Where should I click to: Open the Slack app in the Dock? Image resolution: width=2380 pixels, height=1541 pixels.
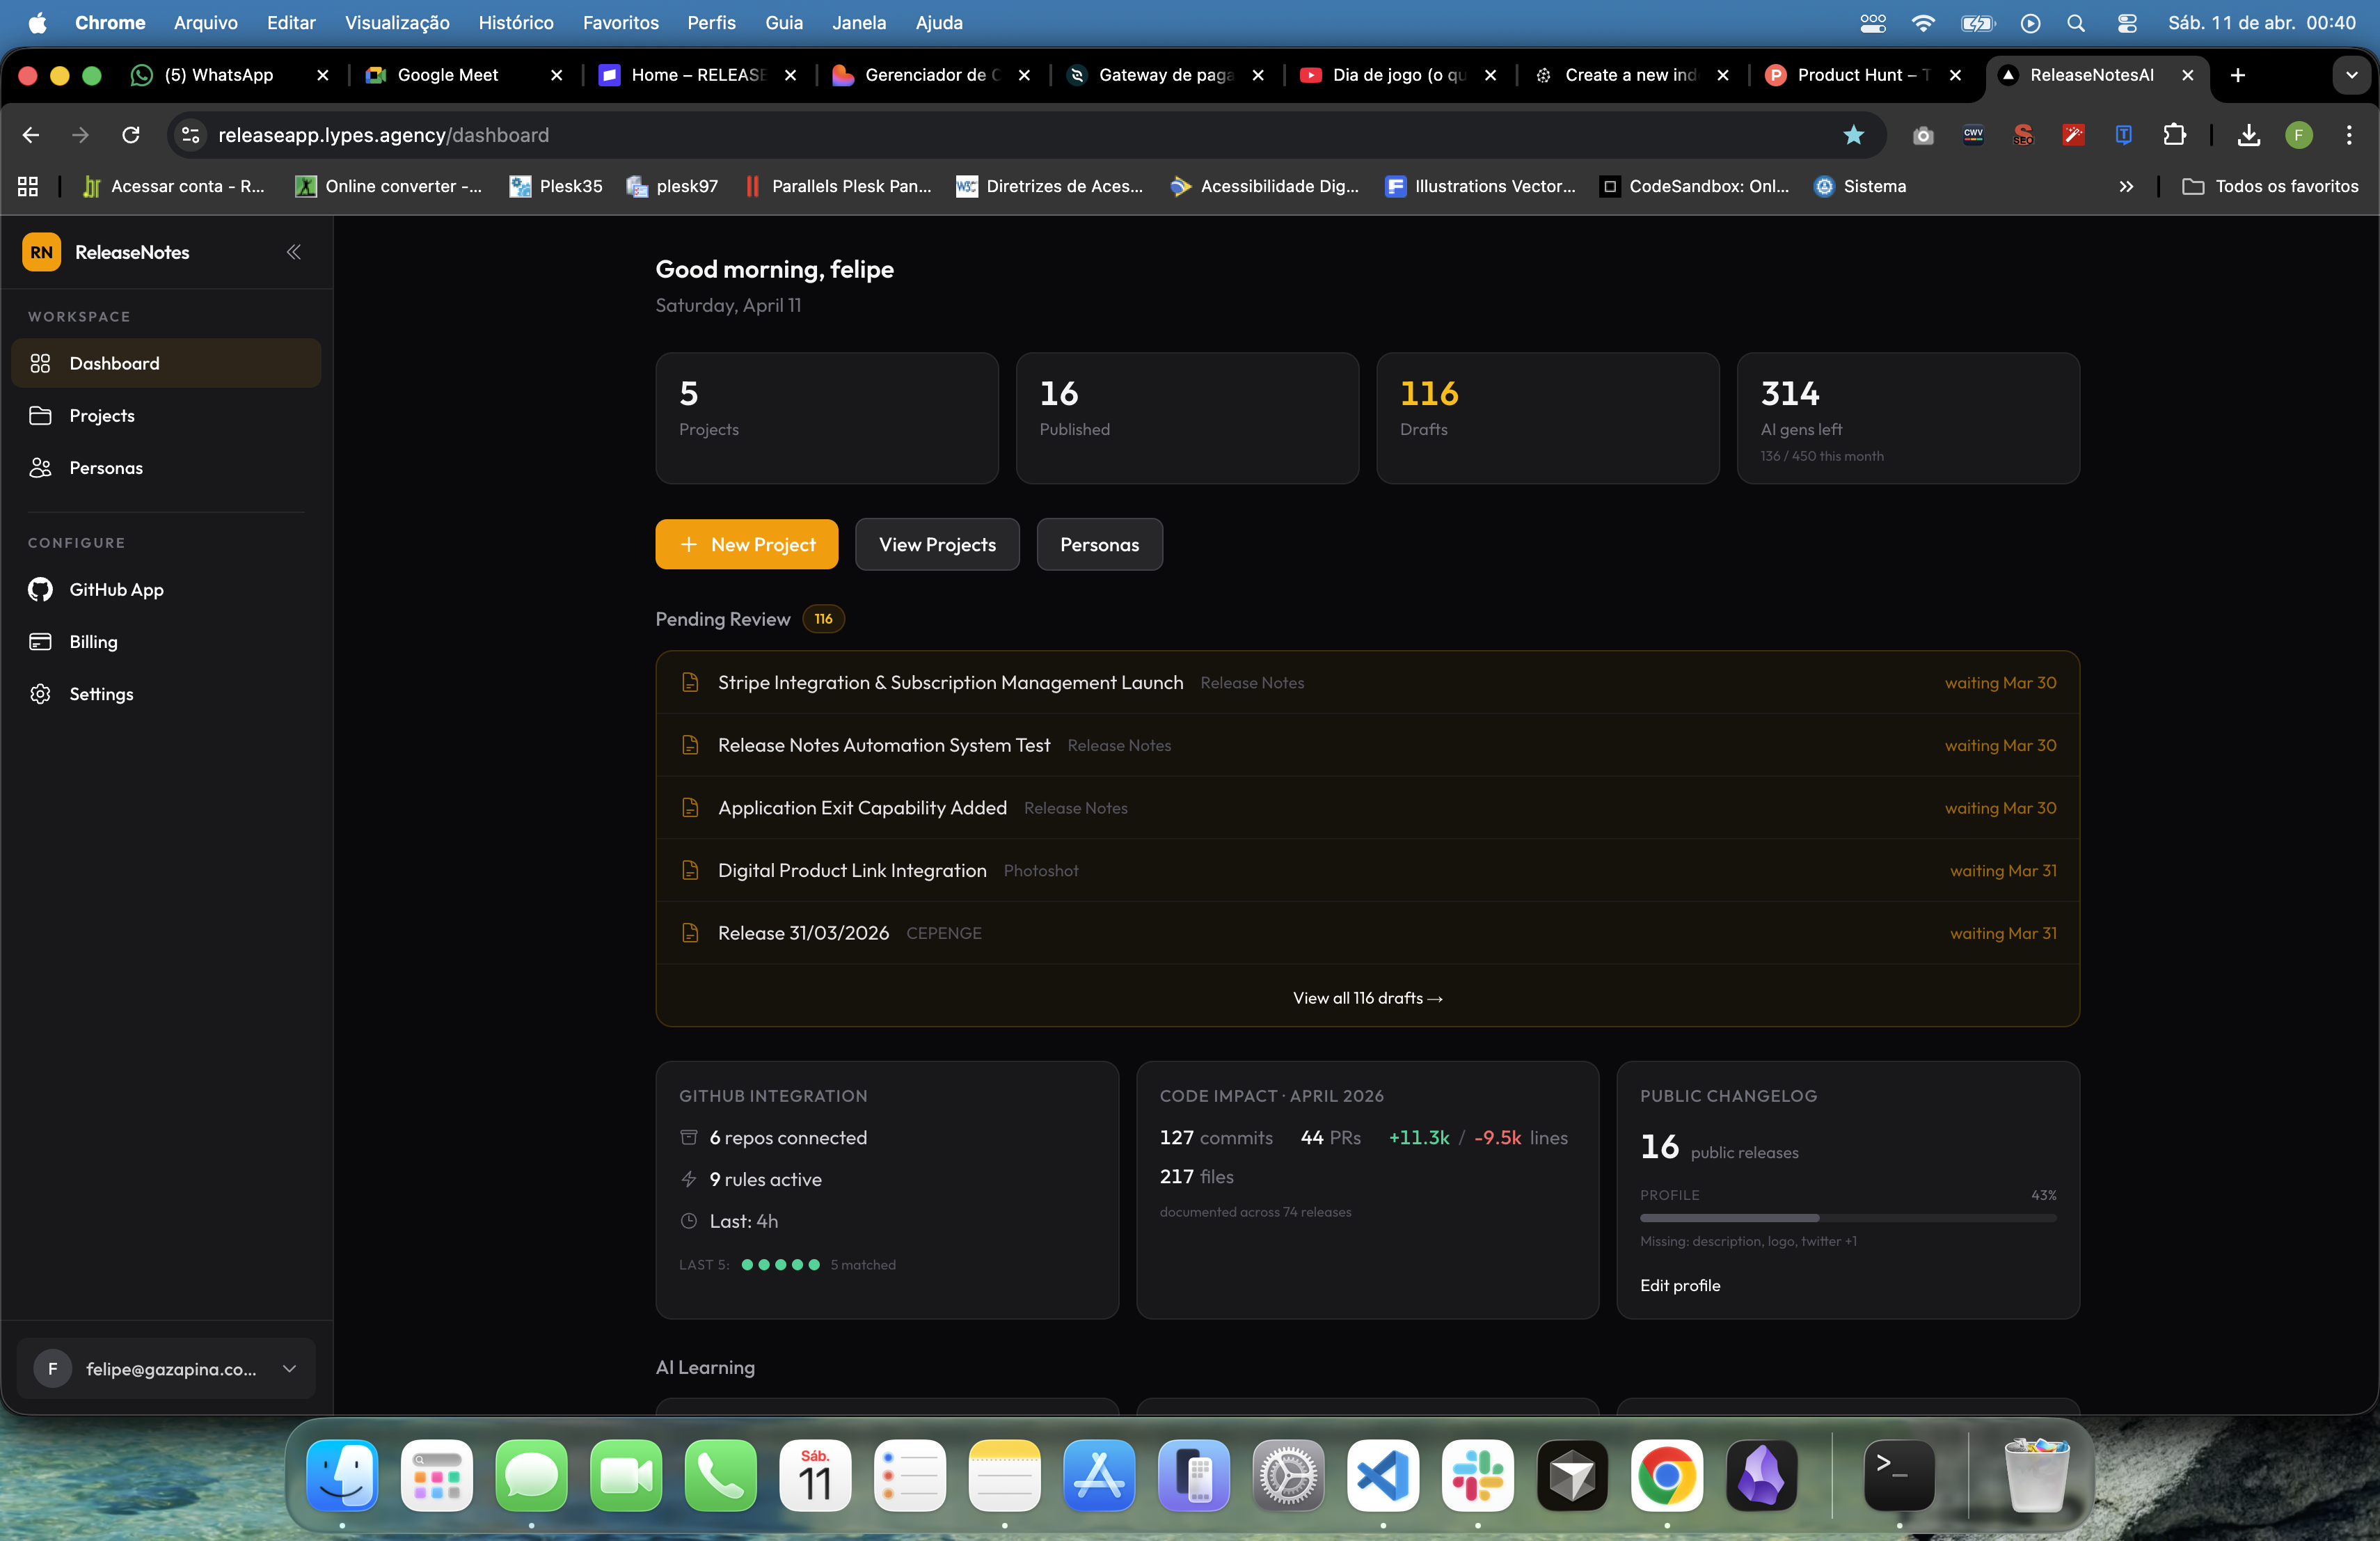pos(1477,1475)
